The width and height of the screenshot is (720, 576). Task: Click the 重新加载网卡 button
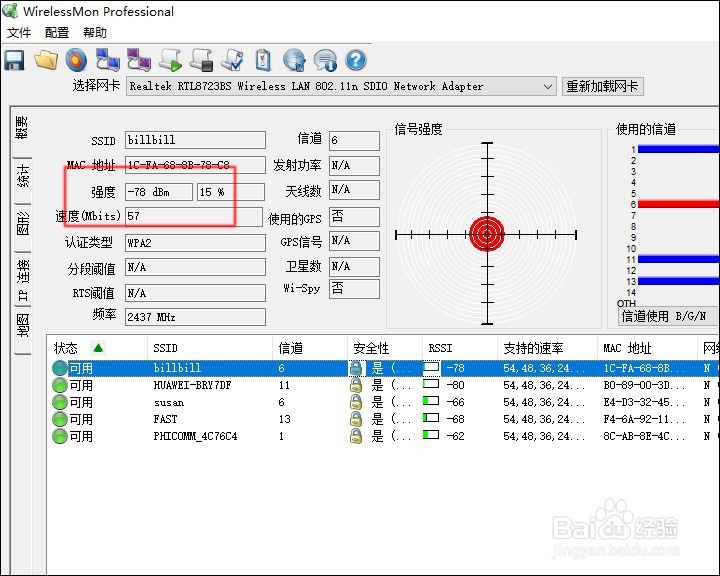coord(602,86)
